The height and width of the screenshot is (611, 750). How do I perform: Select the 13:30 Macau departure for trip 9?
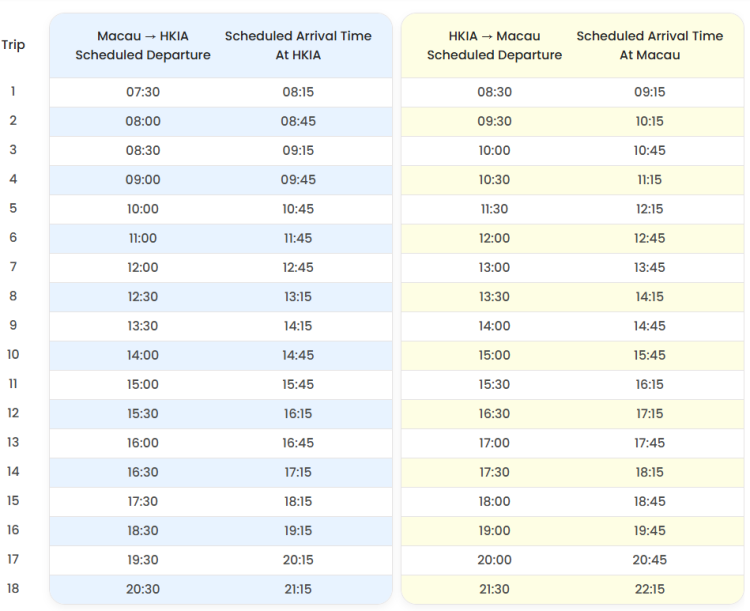143,325
